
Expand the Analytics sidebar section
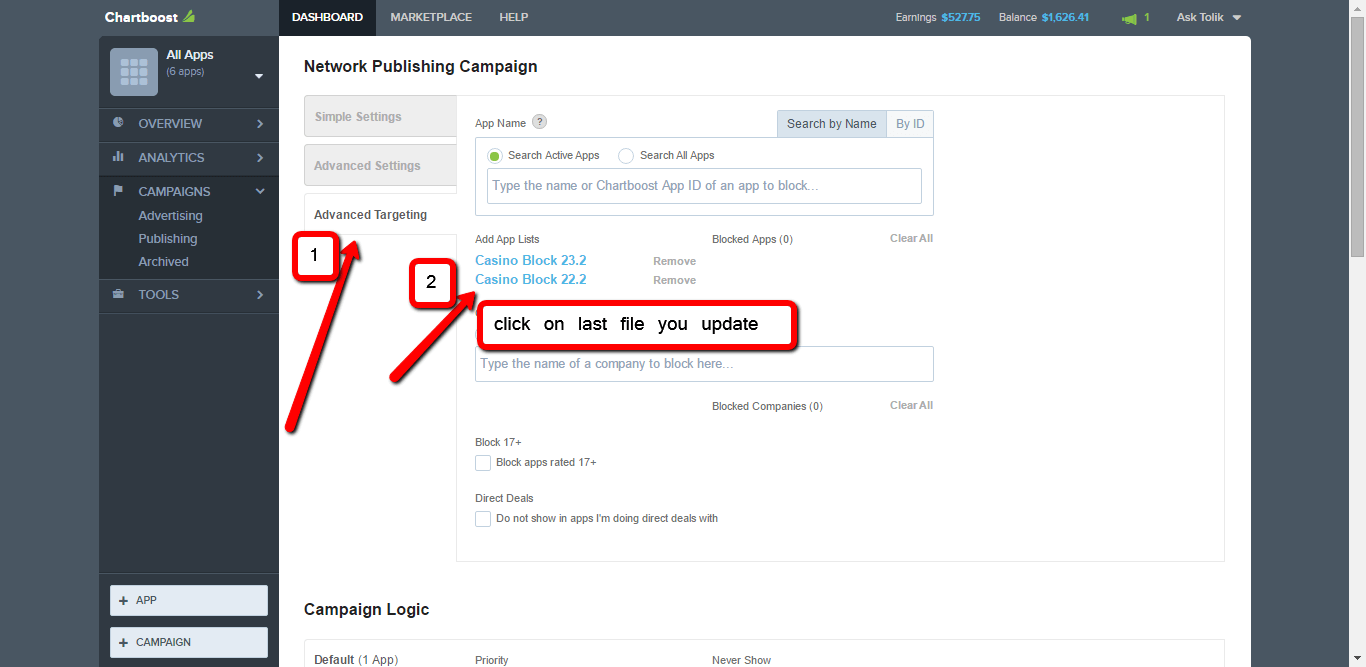260,158
